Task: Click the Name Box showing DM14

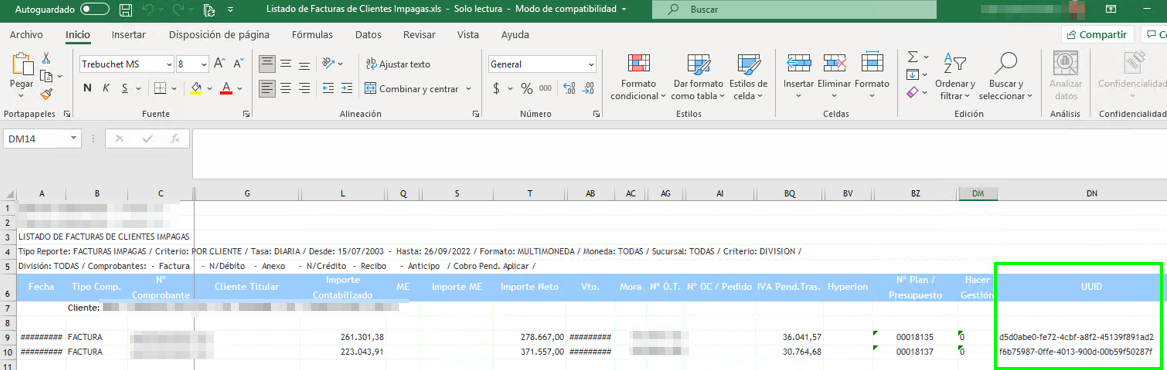Action: 42,138
